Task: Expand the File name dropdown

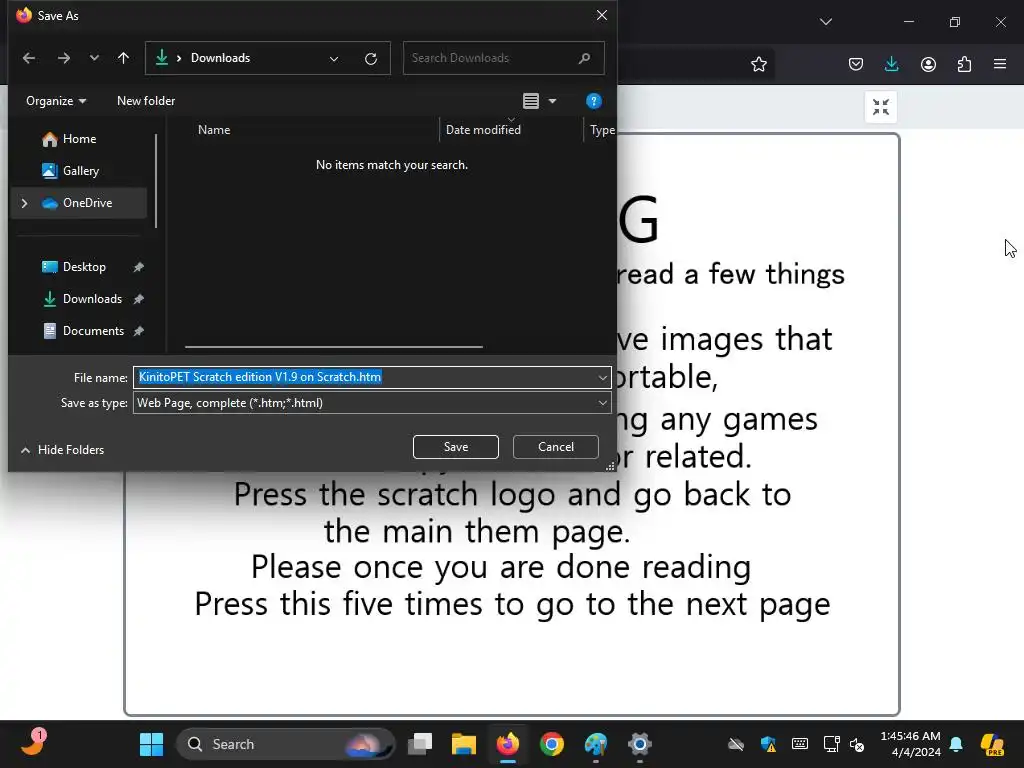Action: point(602,377)
